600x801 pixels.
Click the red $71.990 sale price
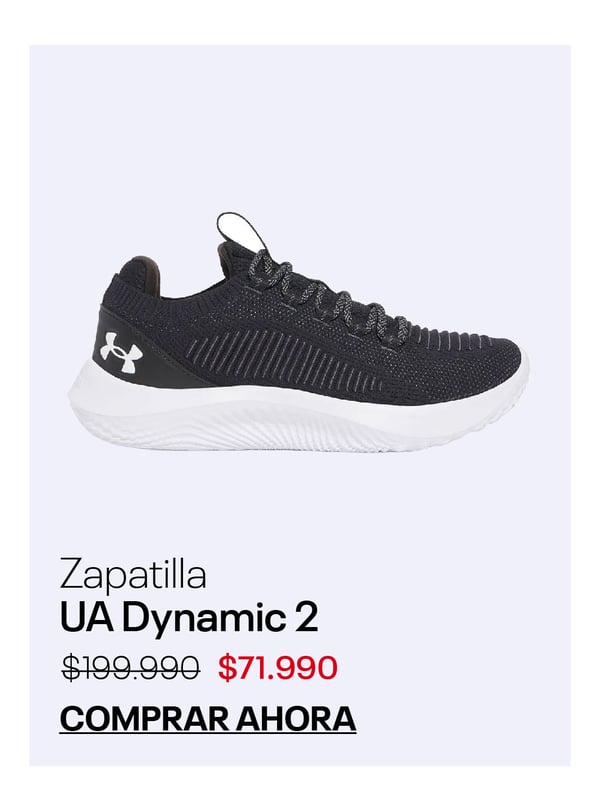click(x=278, y=668)
